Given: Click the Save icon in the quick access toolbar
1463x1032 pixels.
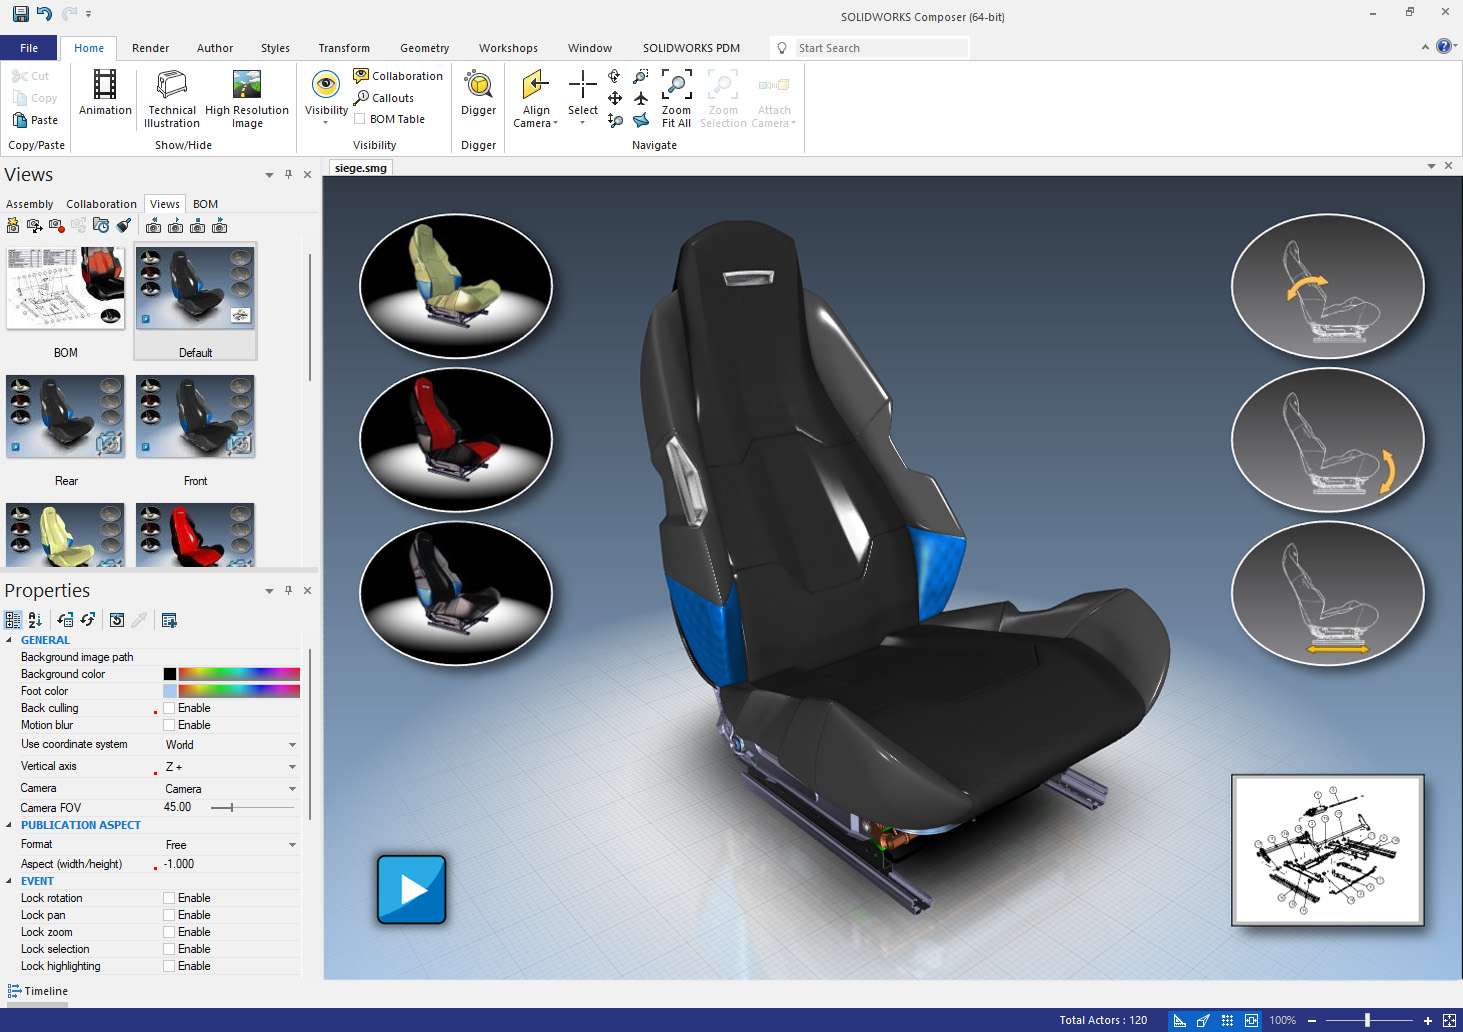Looking at the screenshot, I should coord(21,14).
